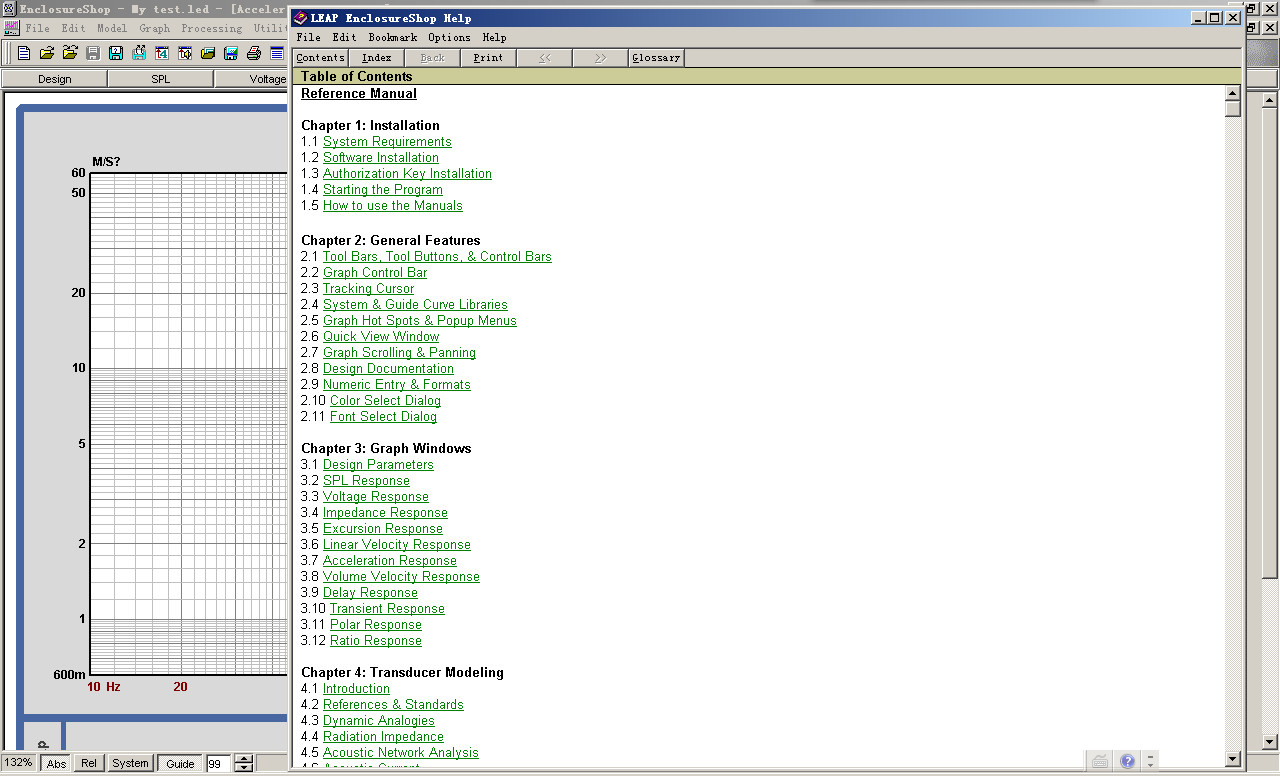Image resolution: width=1280 pixels, height=776 pixels.
Task: Click the Index button in Help toolbar
Action: point(376,57)
